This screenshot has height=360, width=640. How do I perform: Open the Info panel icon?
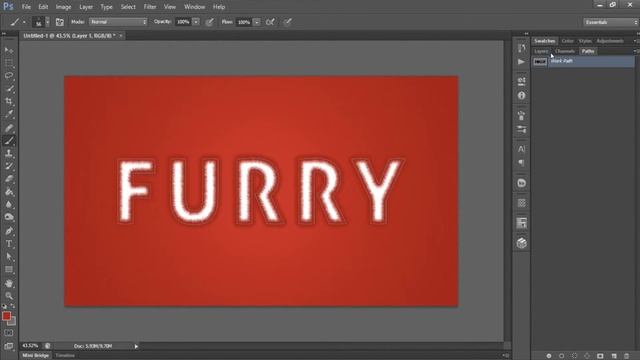[x=521, y=96]
